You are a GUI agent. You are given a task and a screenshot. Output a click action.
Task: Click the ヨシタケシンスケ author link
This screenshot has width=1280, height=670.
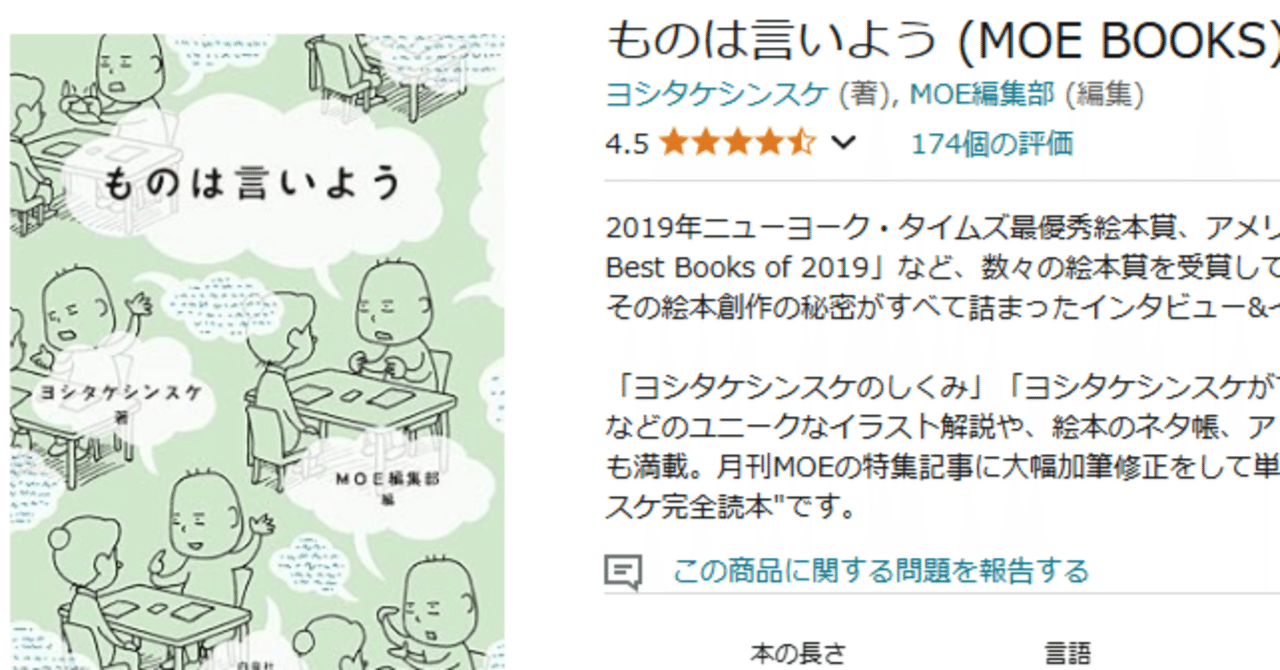click(x=718, y=94)
